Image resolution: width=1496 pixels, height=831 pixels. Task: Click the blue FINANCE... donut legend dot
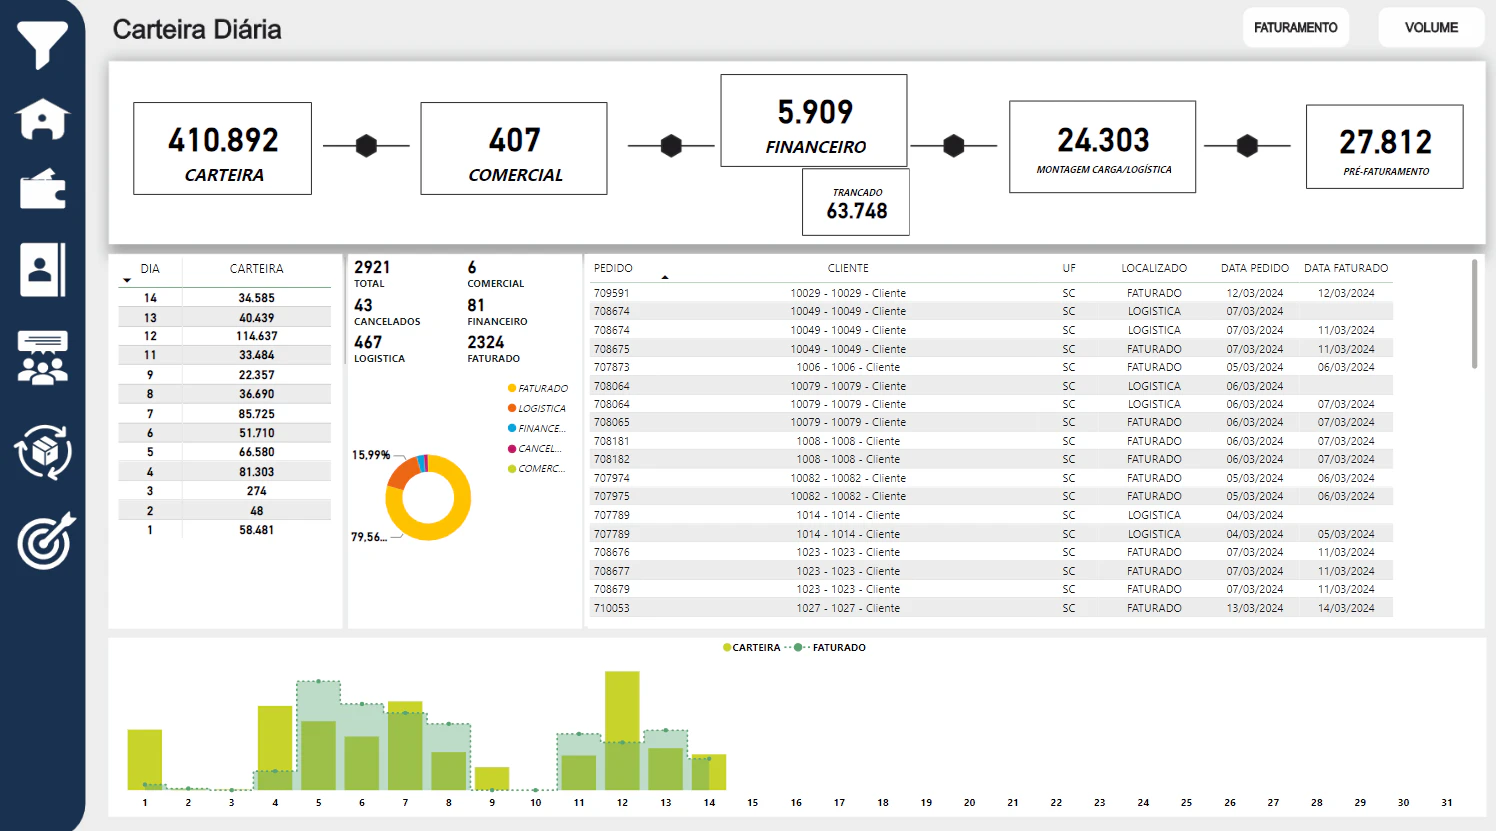(x=512, y=428)
